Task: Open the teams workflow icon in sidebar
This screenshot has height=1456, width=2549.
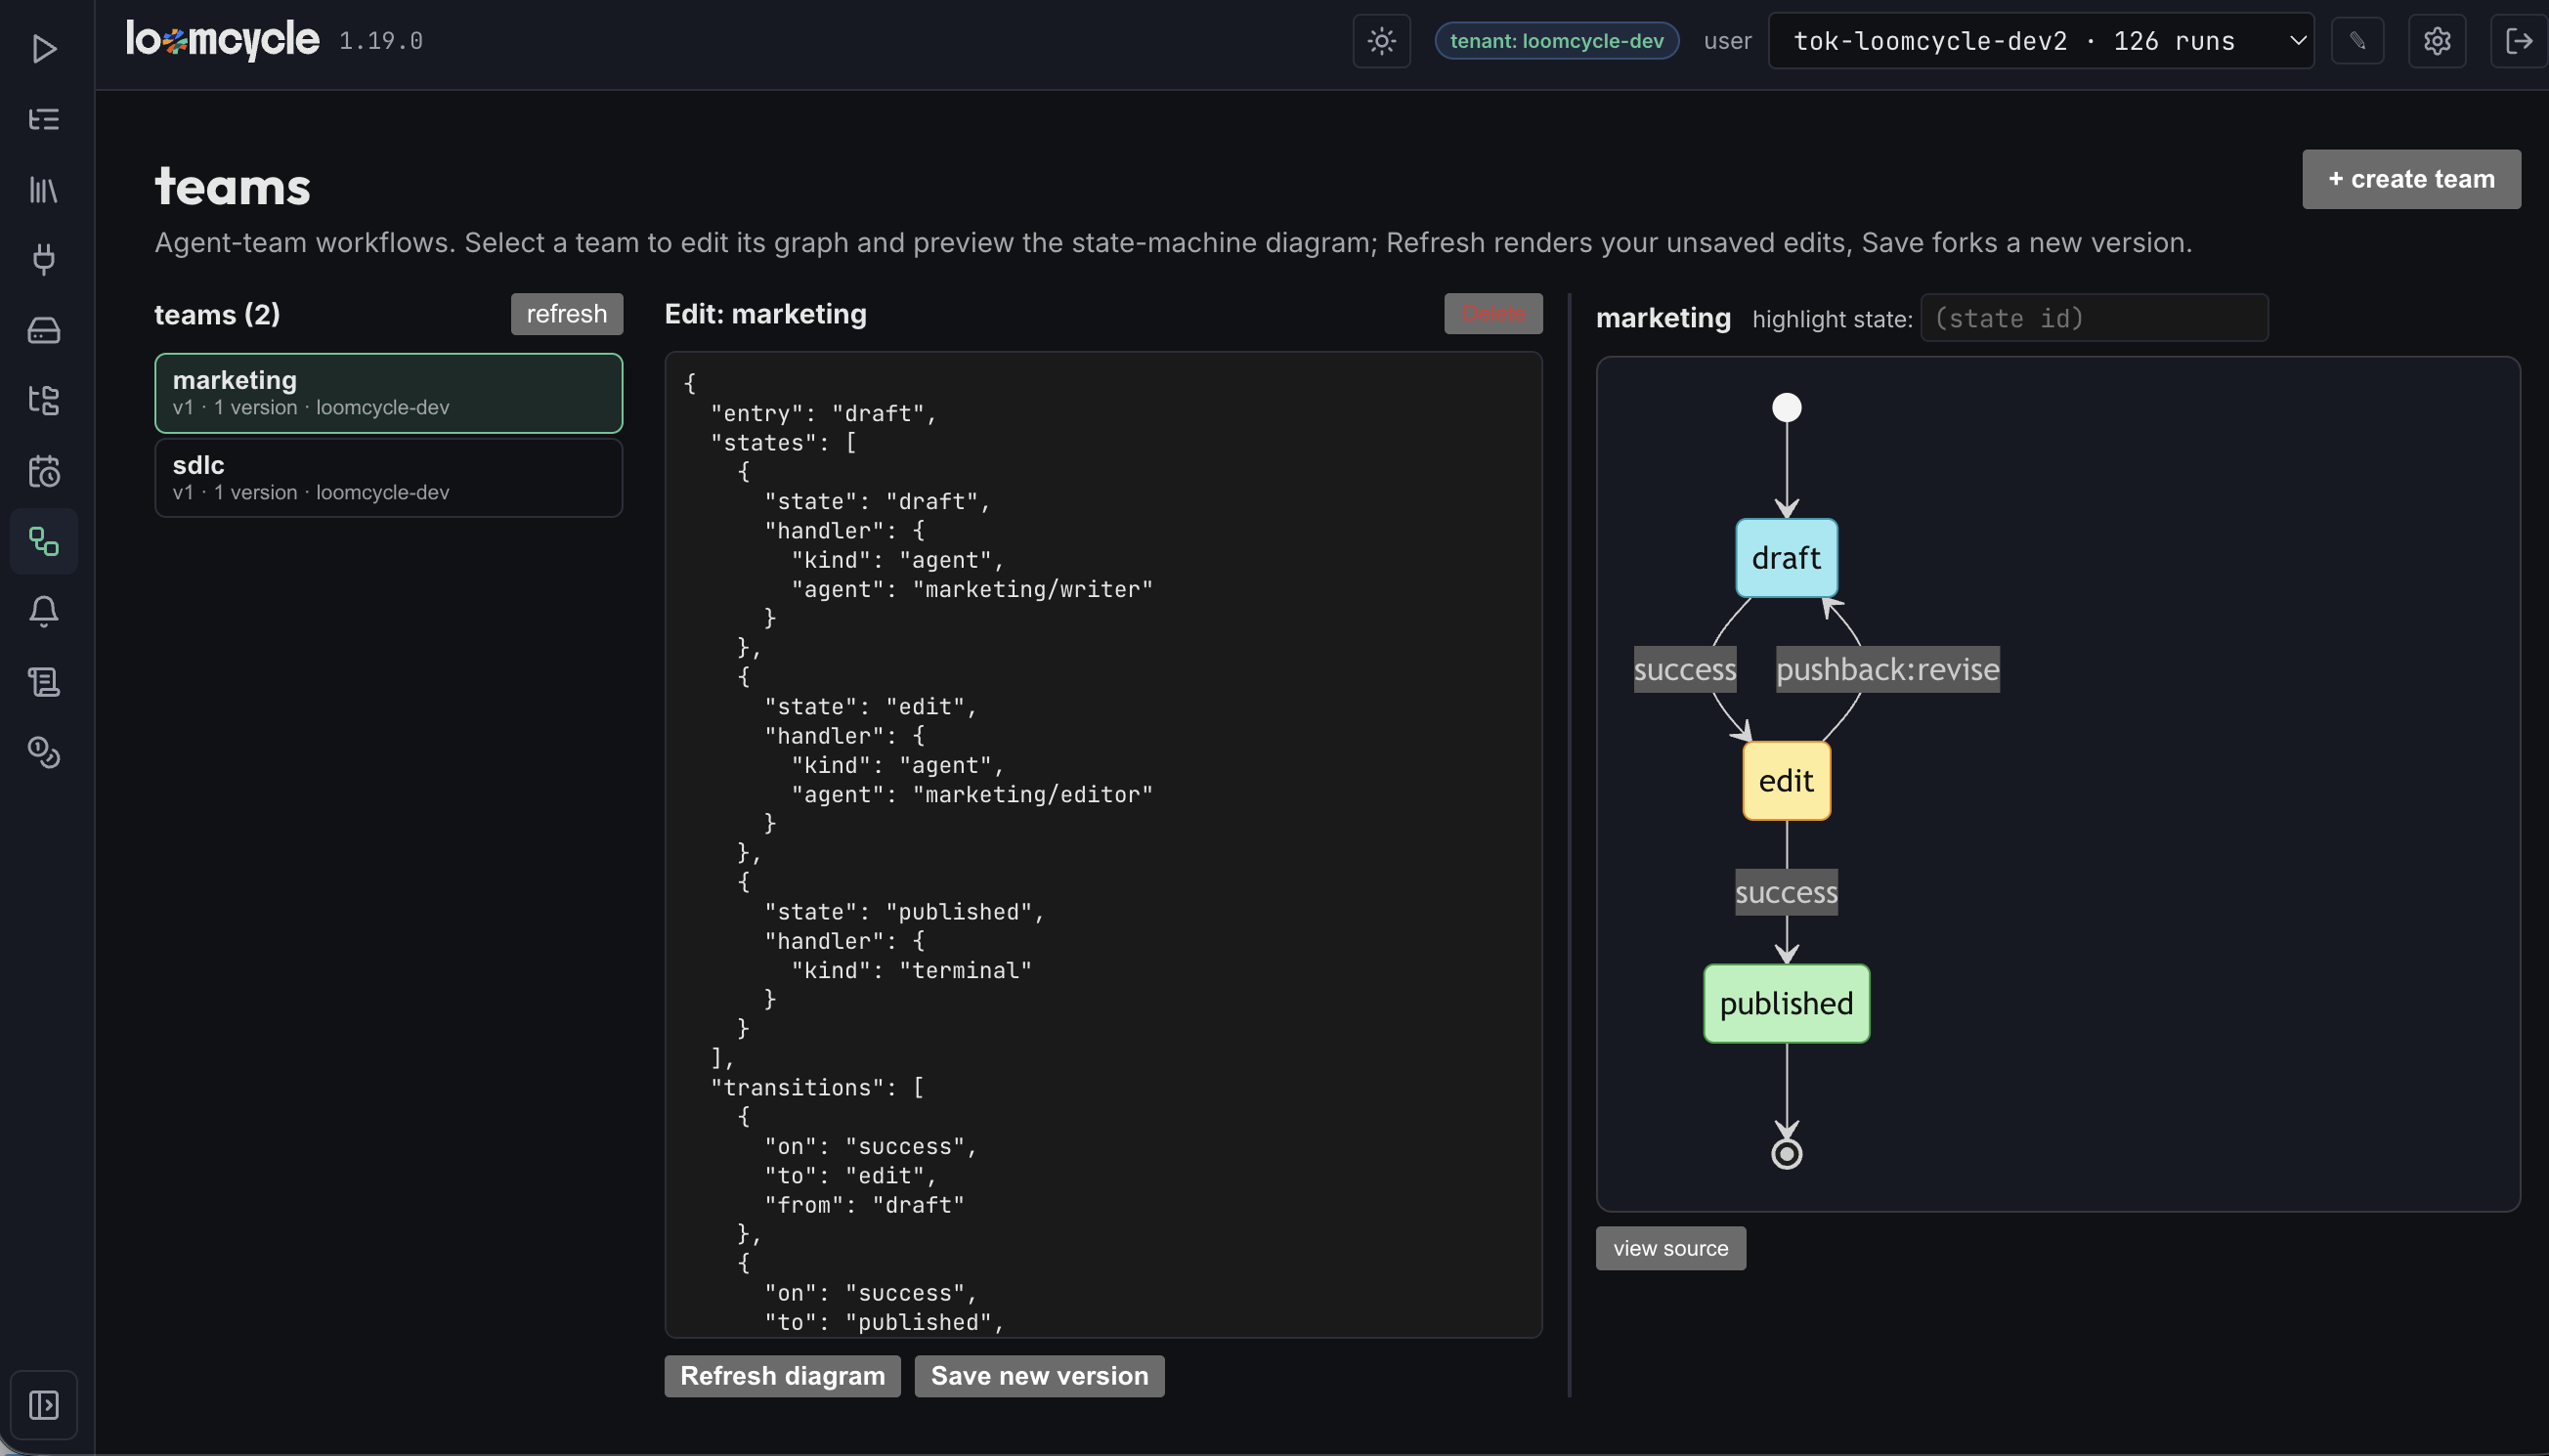Action: tap(44, 541)
